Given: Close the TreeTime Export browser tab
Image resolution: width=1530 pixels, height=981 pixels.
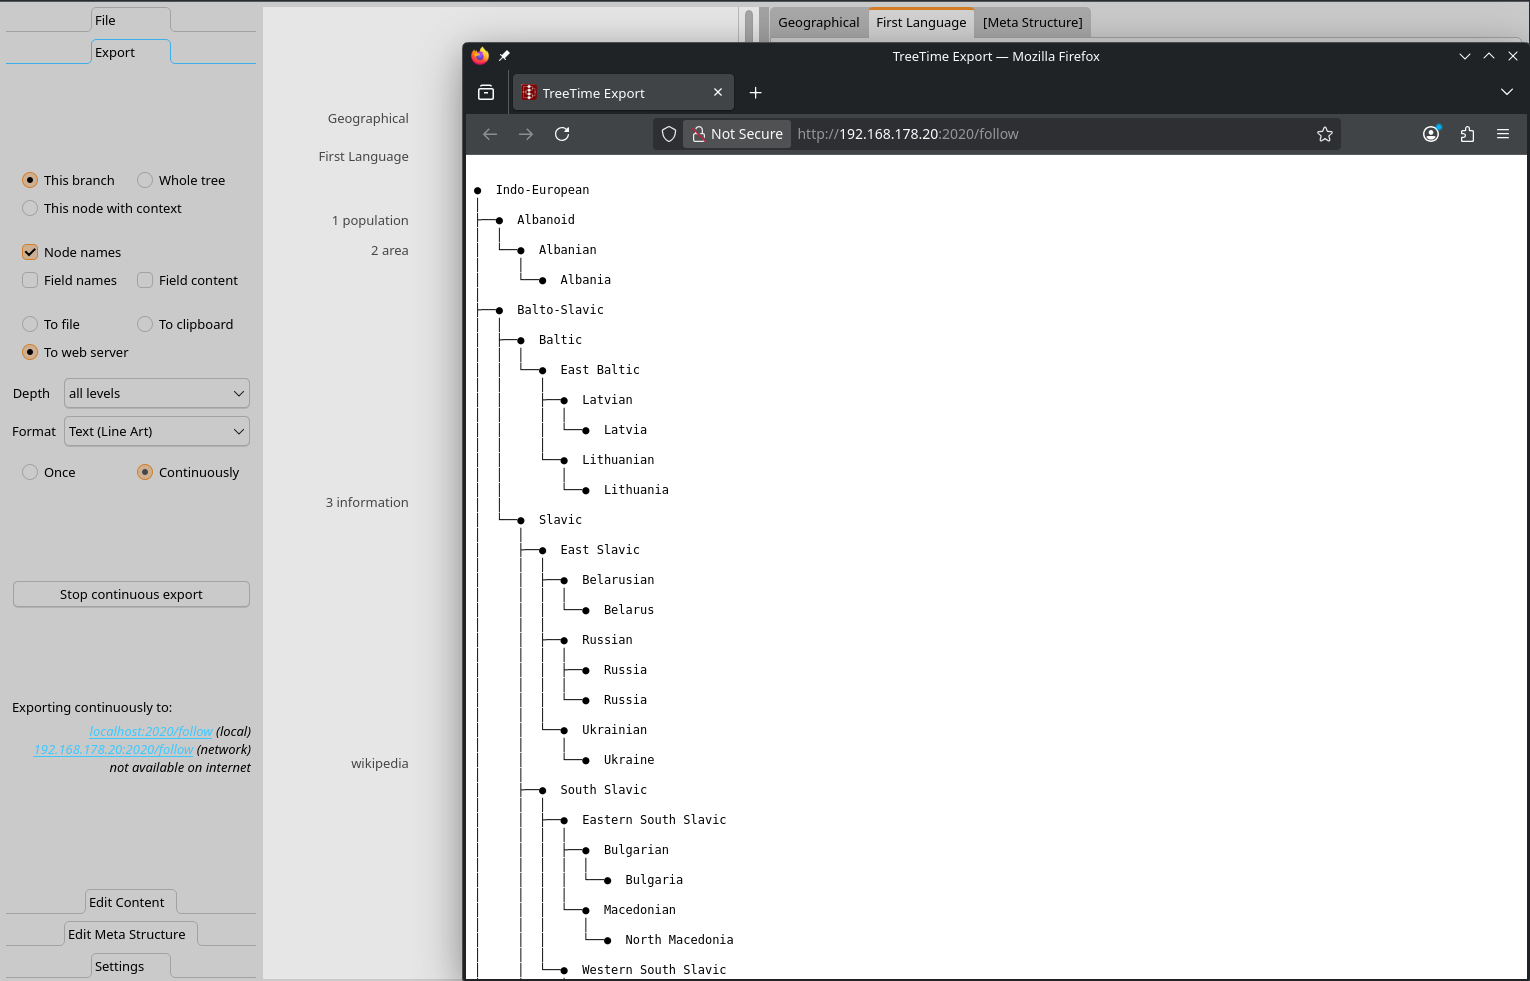Looking at the screenshot, I should [718, 92].
